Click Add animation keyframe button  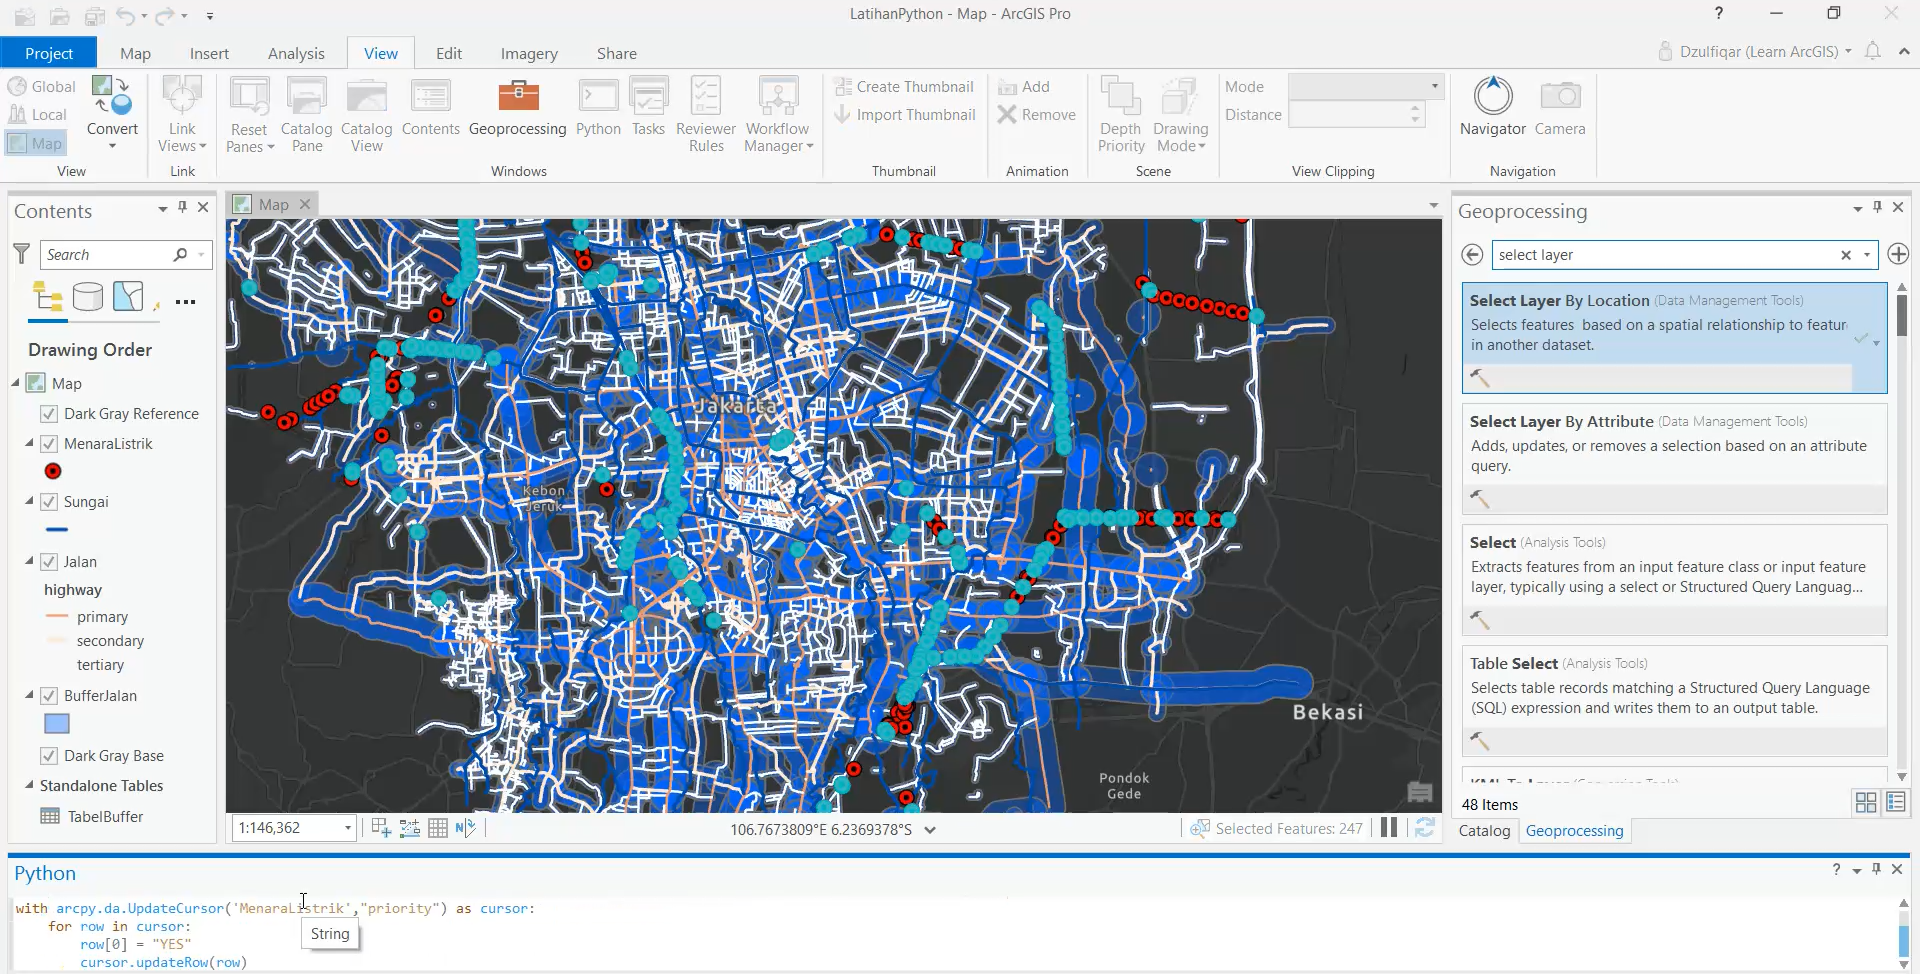pyautogui.click(x=1024, y=87)
